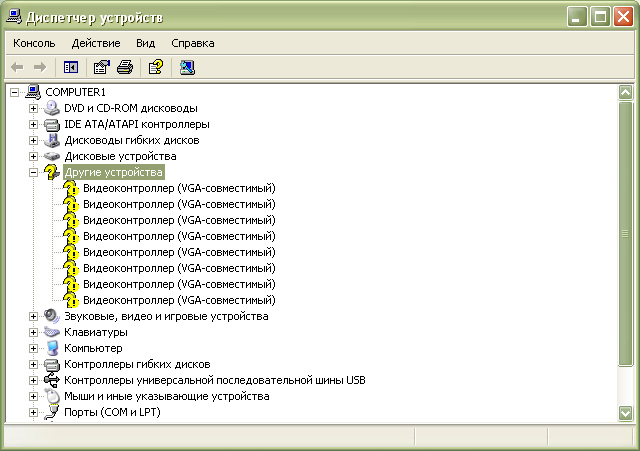Click the DVD и CD-ROM дисководы disc icon
Viewport: 640px width, 451px height.
click(52, 108)
